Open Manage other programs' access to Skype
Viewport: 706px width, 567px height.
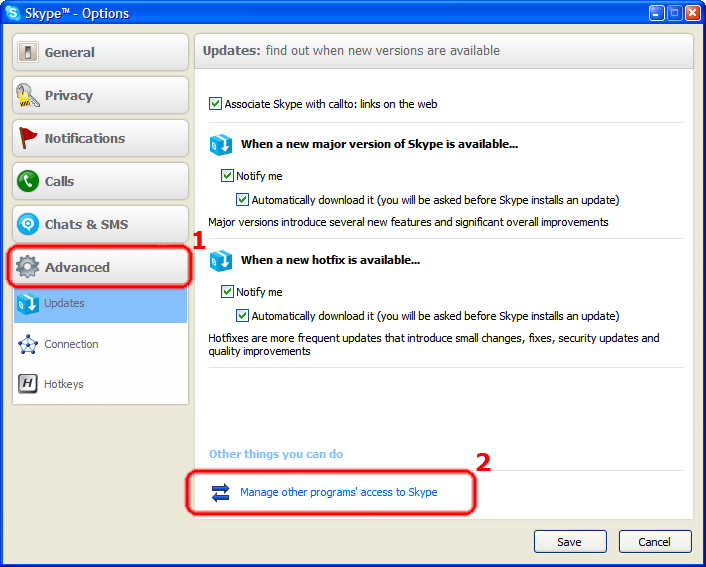tap(339, 492)
